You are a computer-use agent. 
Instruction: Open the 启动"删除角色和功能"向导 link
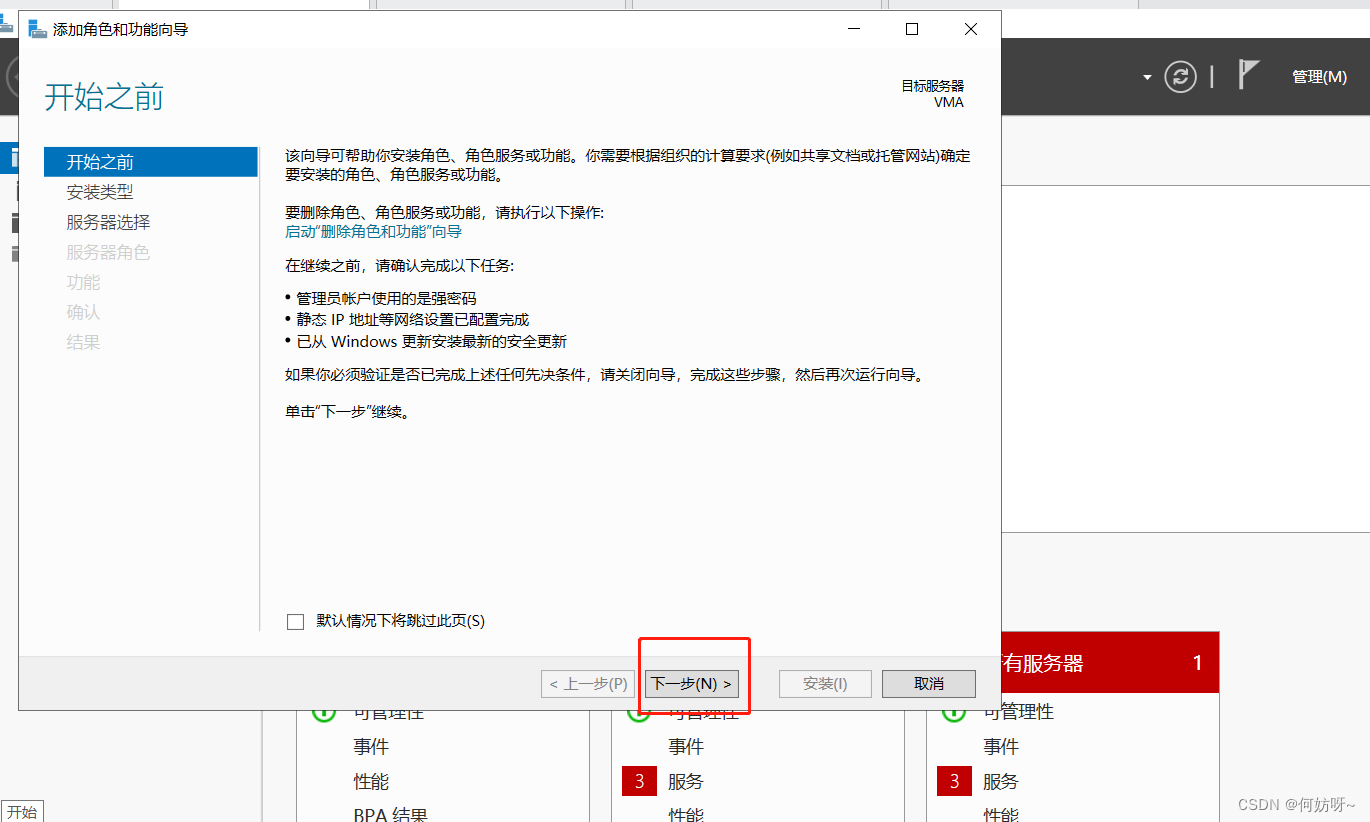(x=373, y=232)
